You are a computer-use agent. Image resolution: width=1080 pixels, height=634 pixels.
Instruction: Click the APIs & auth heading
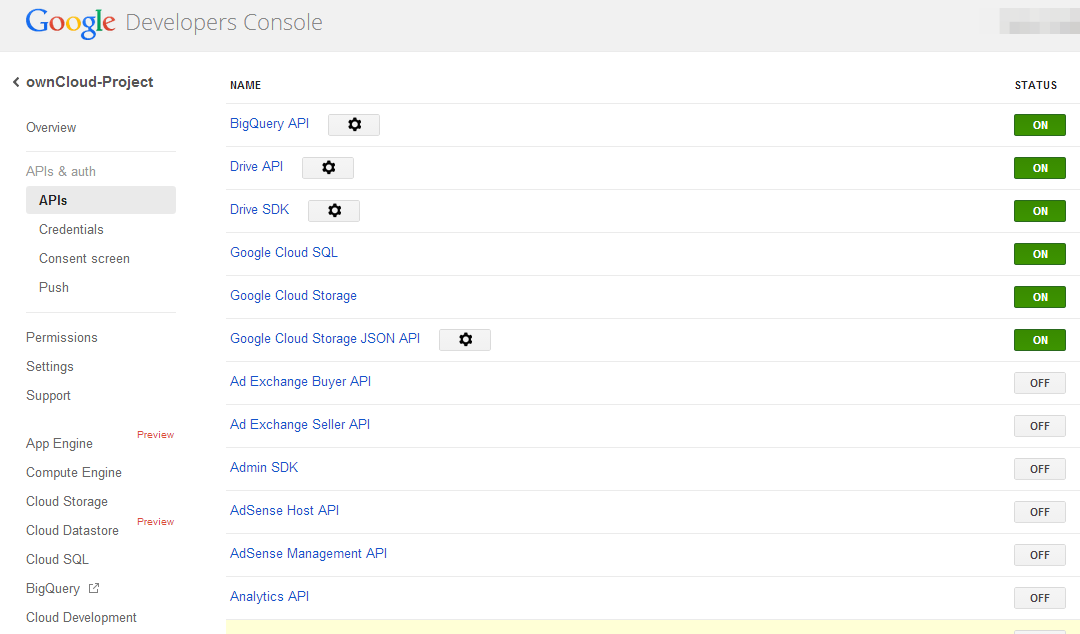coord(61,172)
